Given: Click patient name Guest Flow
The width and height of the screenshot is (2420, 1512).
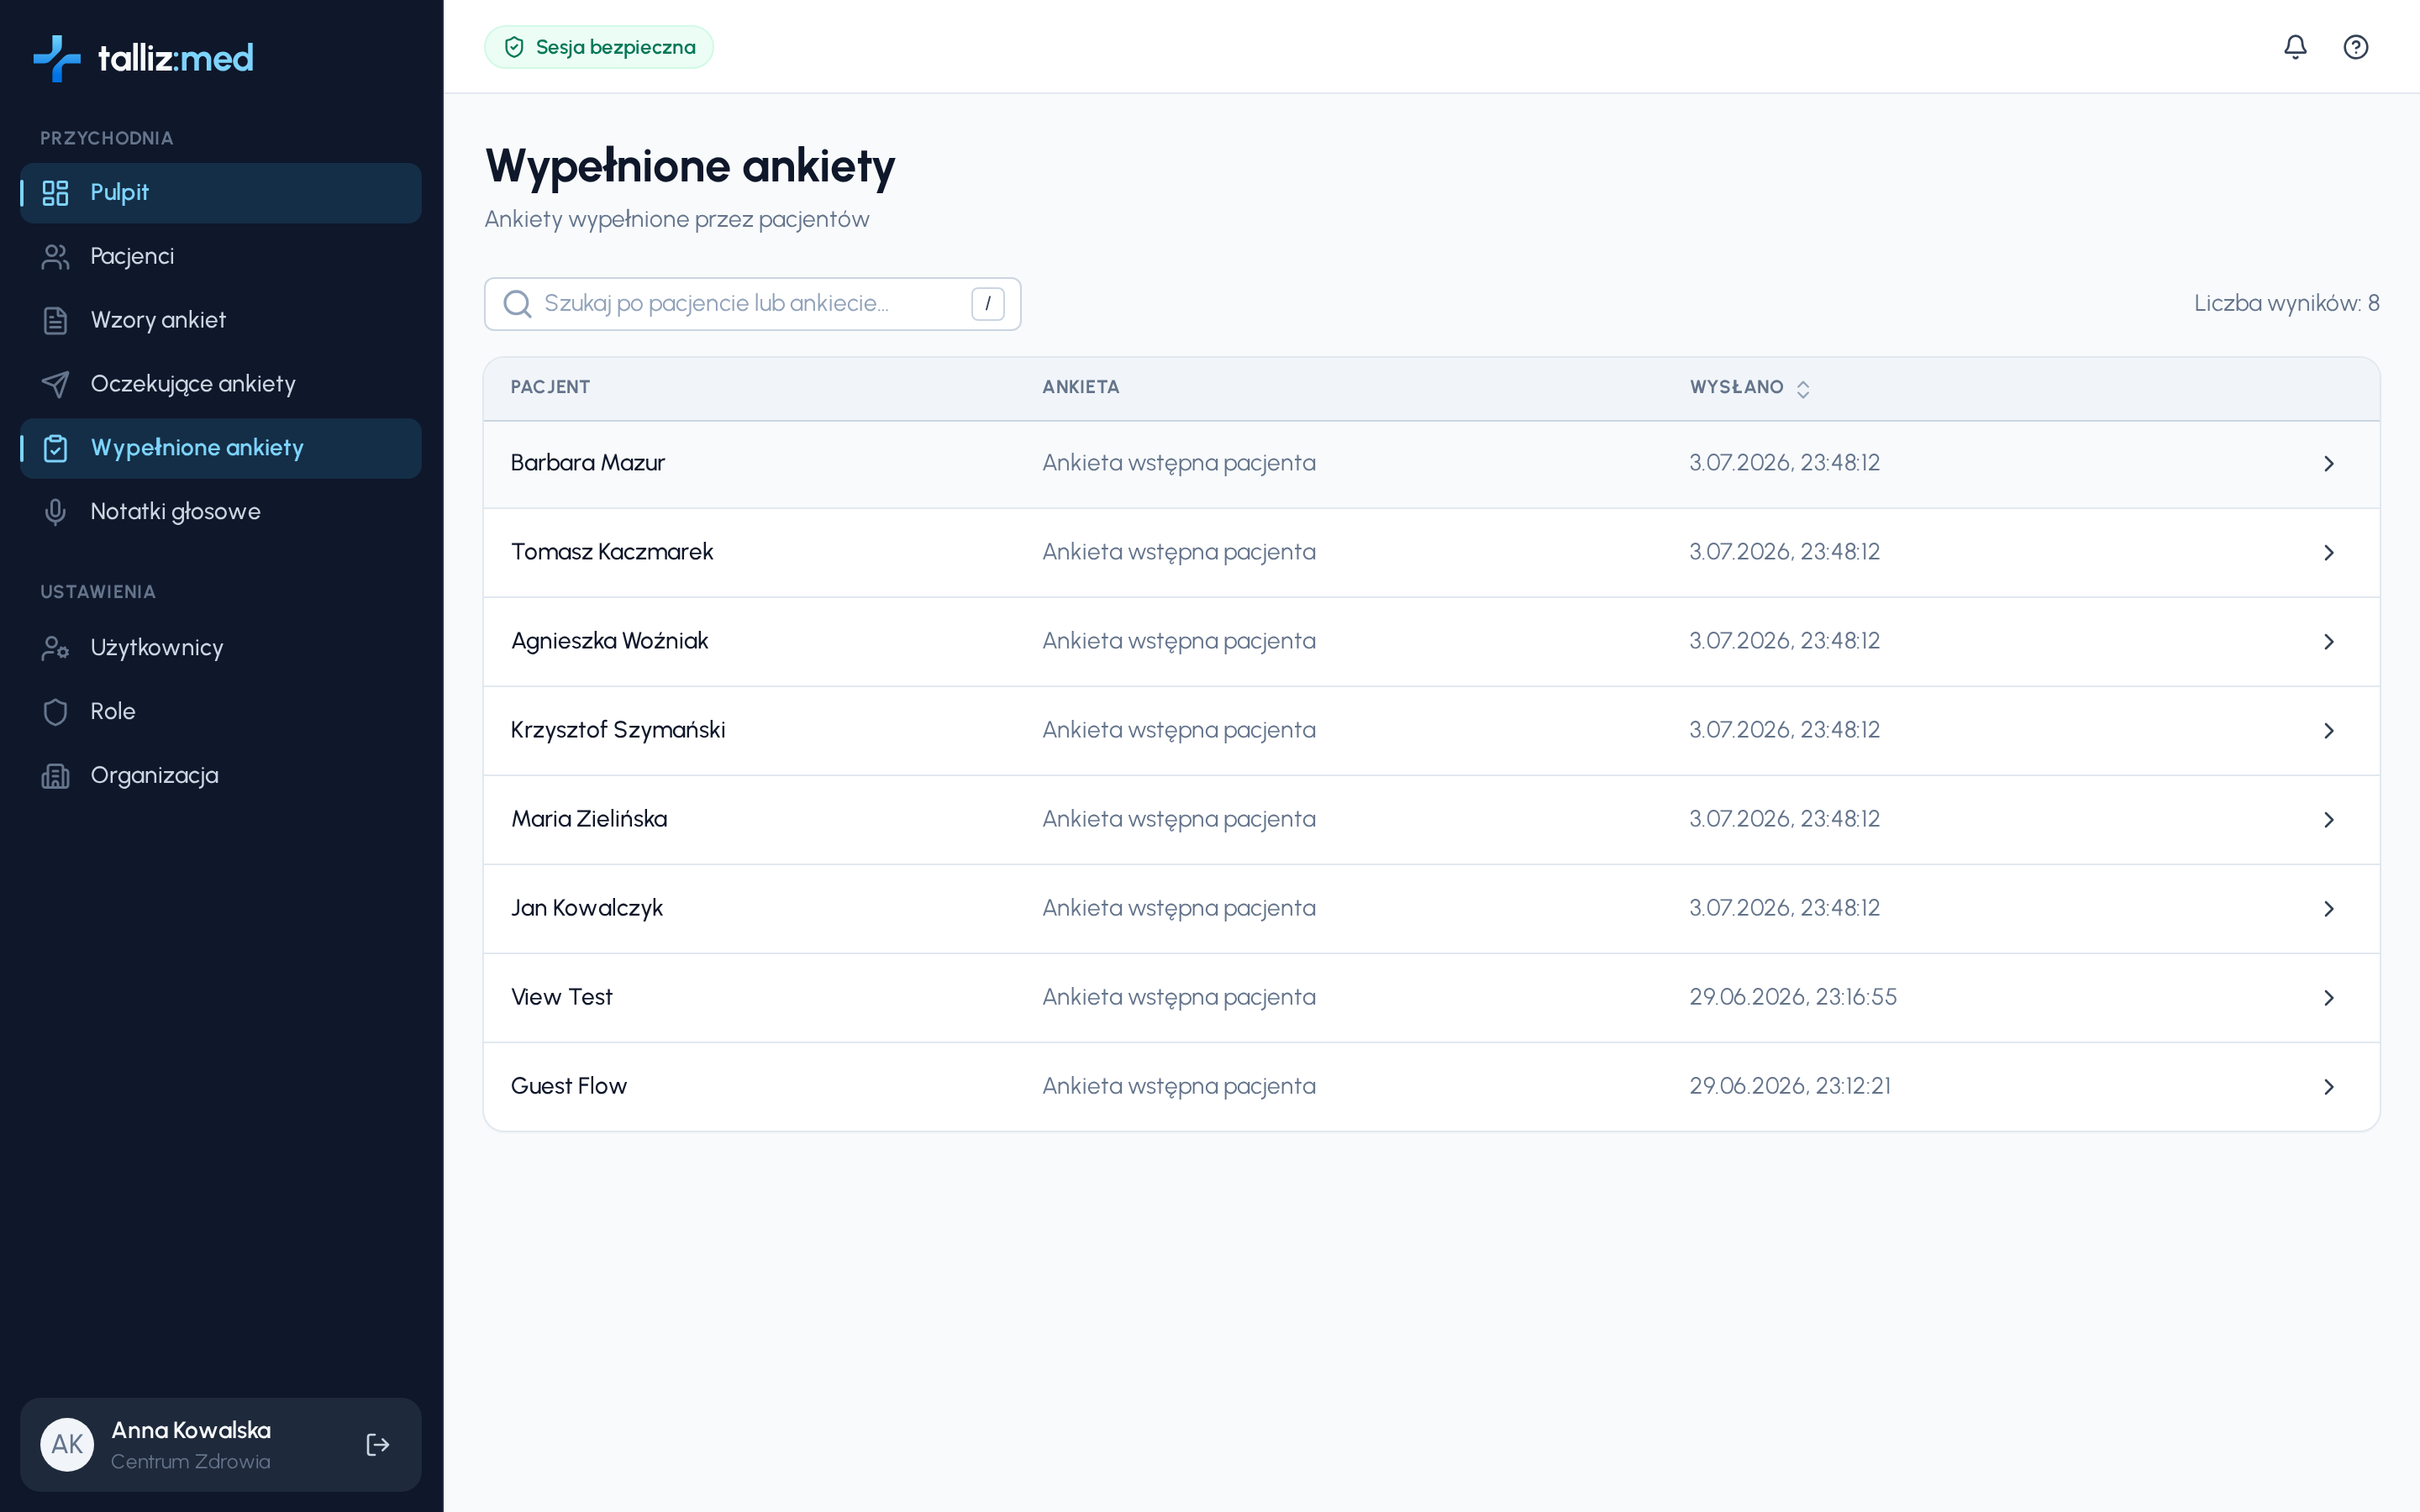Looking at the screenshot, I should point(568,1086).
